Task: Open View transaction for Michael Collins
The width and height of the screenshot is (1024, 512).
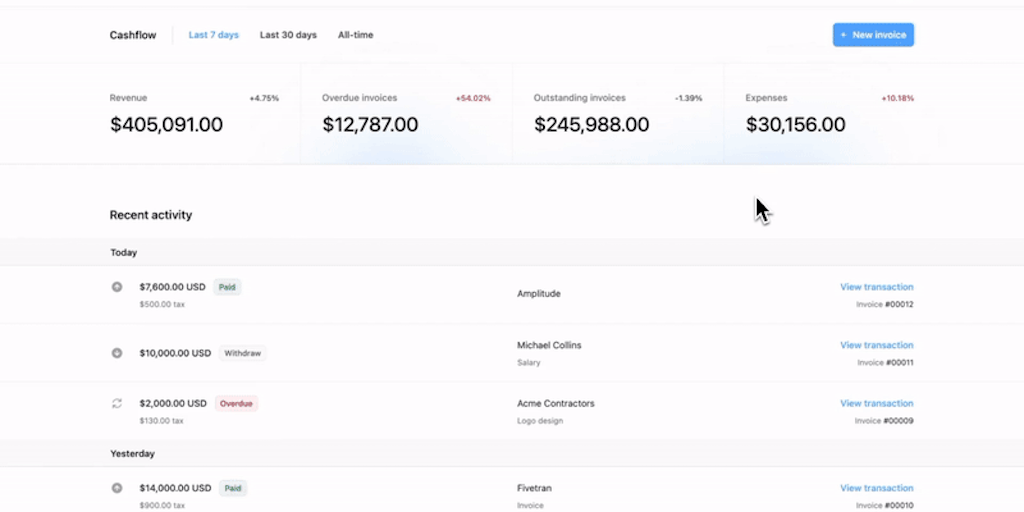Action: [x=876, y=345]
